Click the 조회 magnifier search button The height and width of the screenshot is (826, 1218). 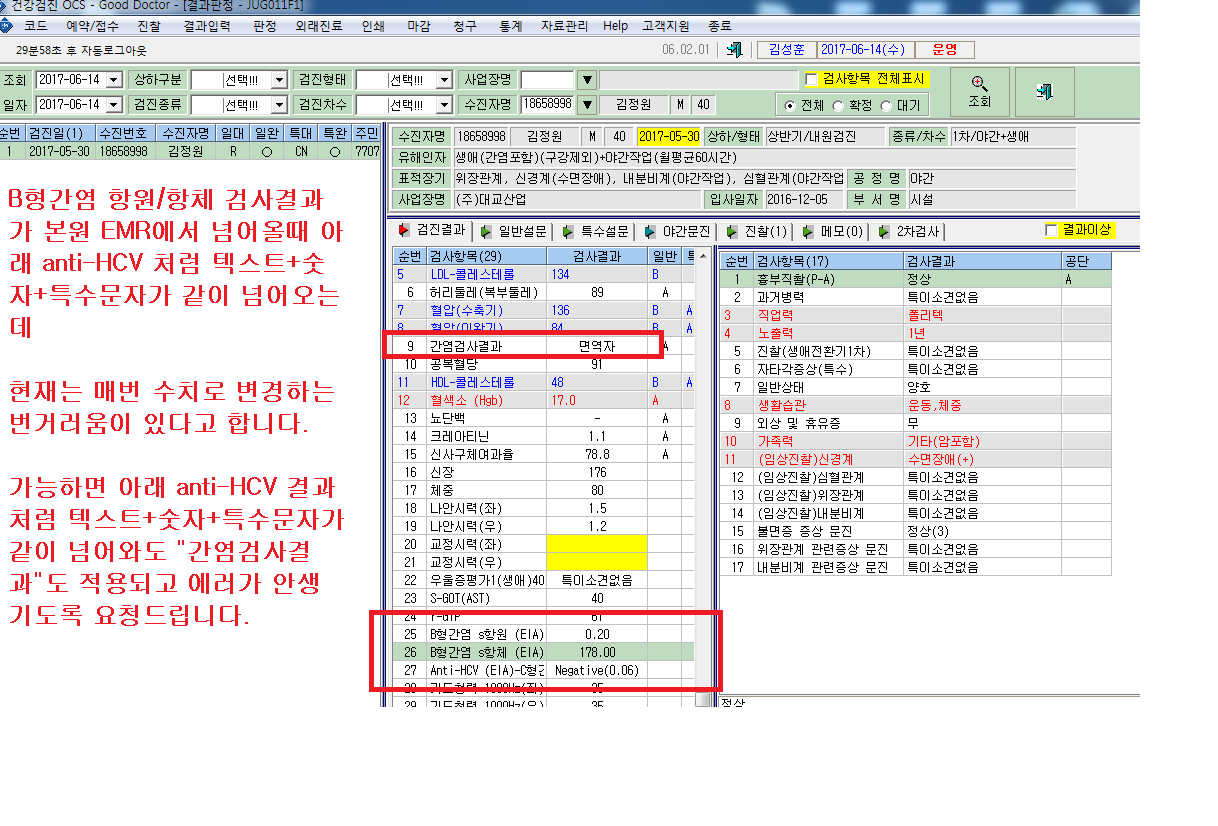coord(979,92)
